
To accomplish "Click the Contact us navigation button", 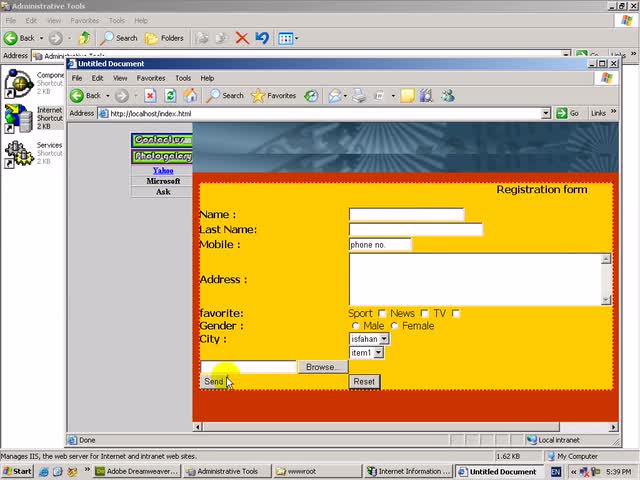I will point(162,140).
